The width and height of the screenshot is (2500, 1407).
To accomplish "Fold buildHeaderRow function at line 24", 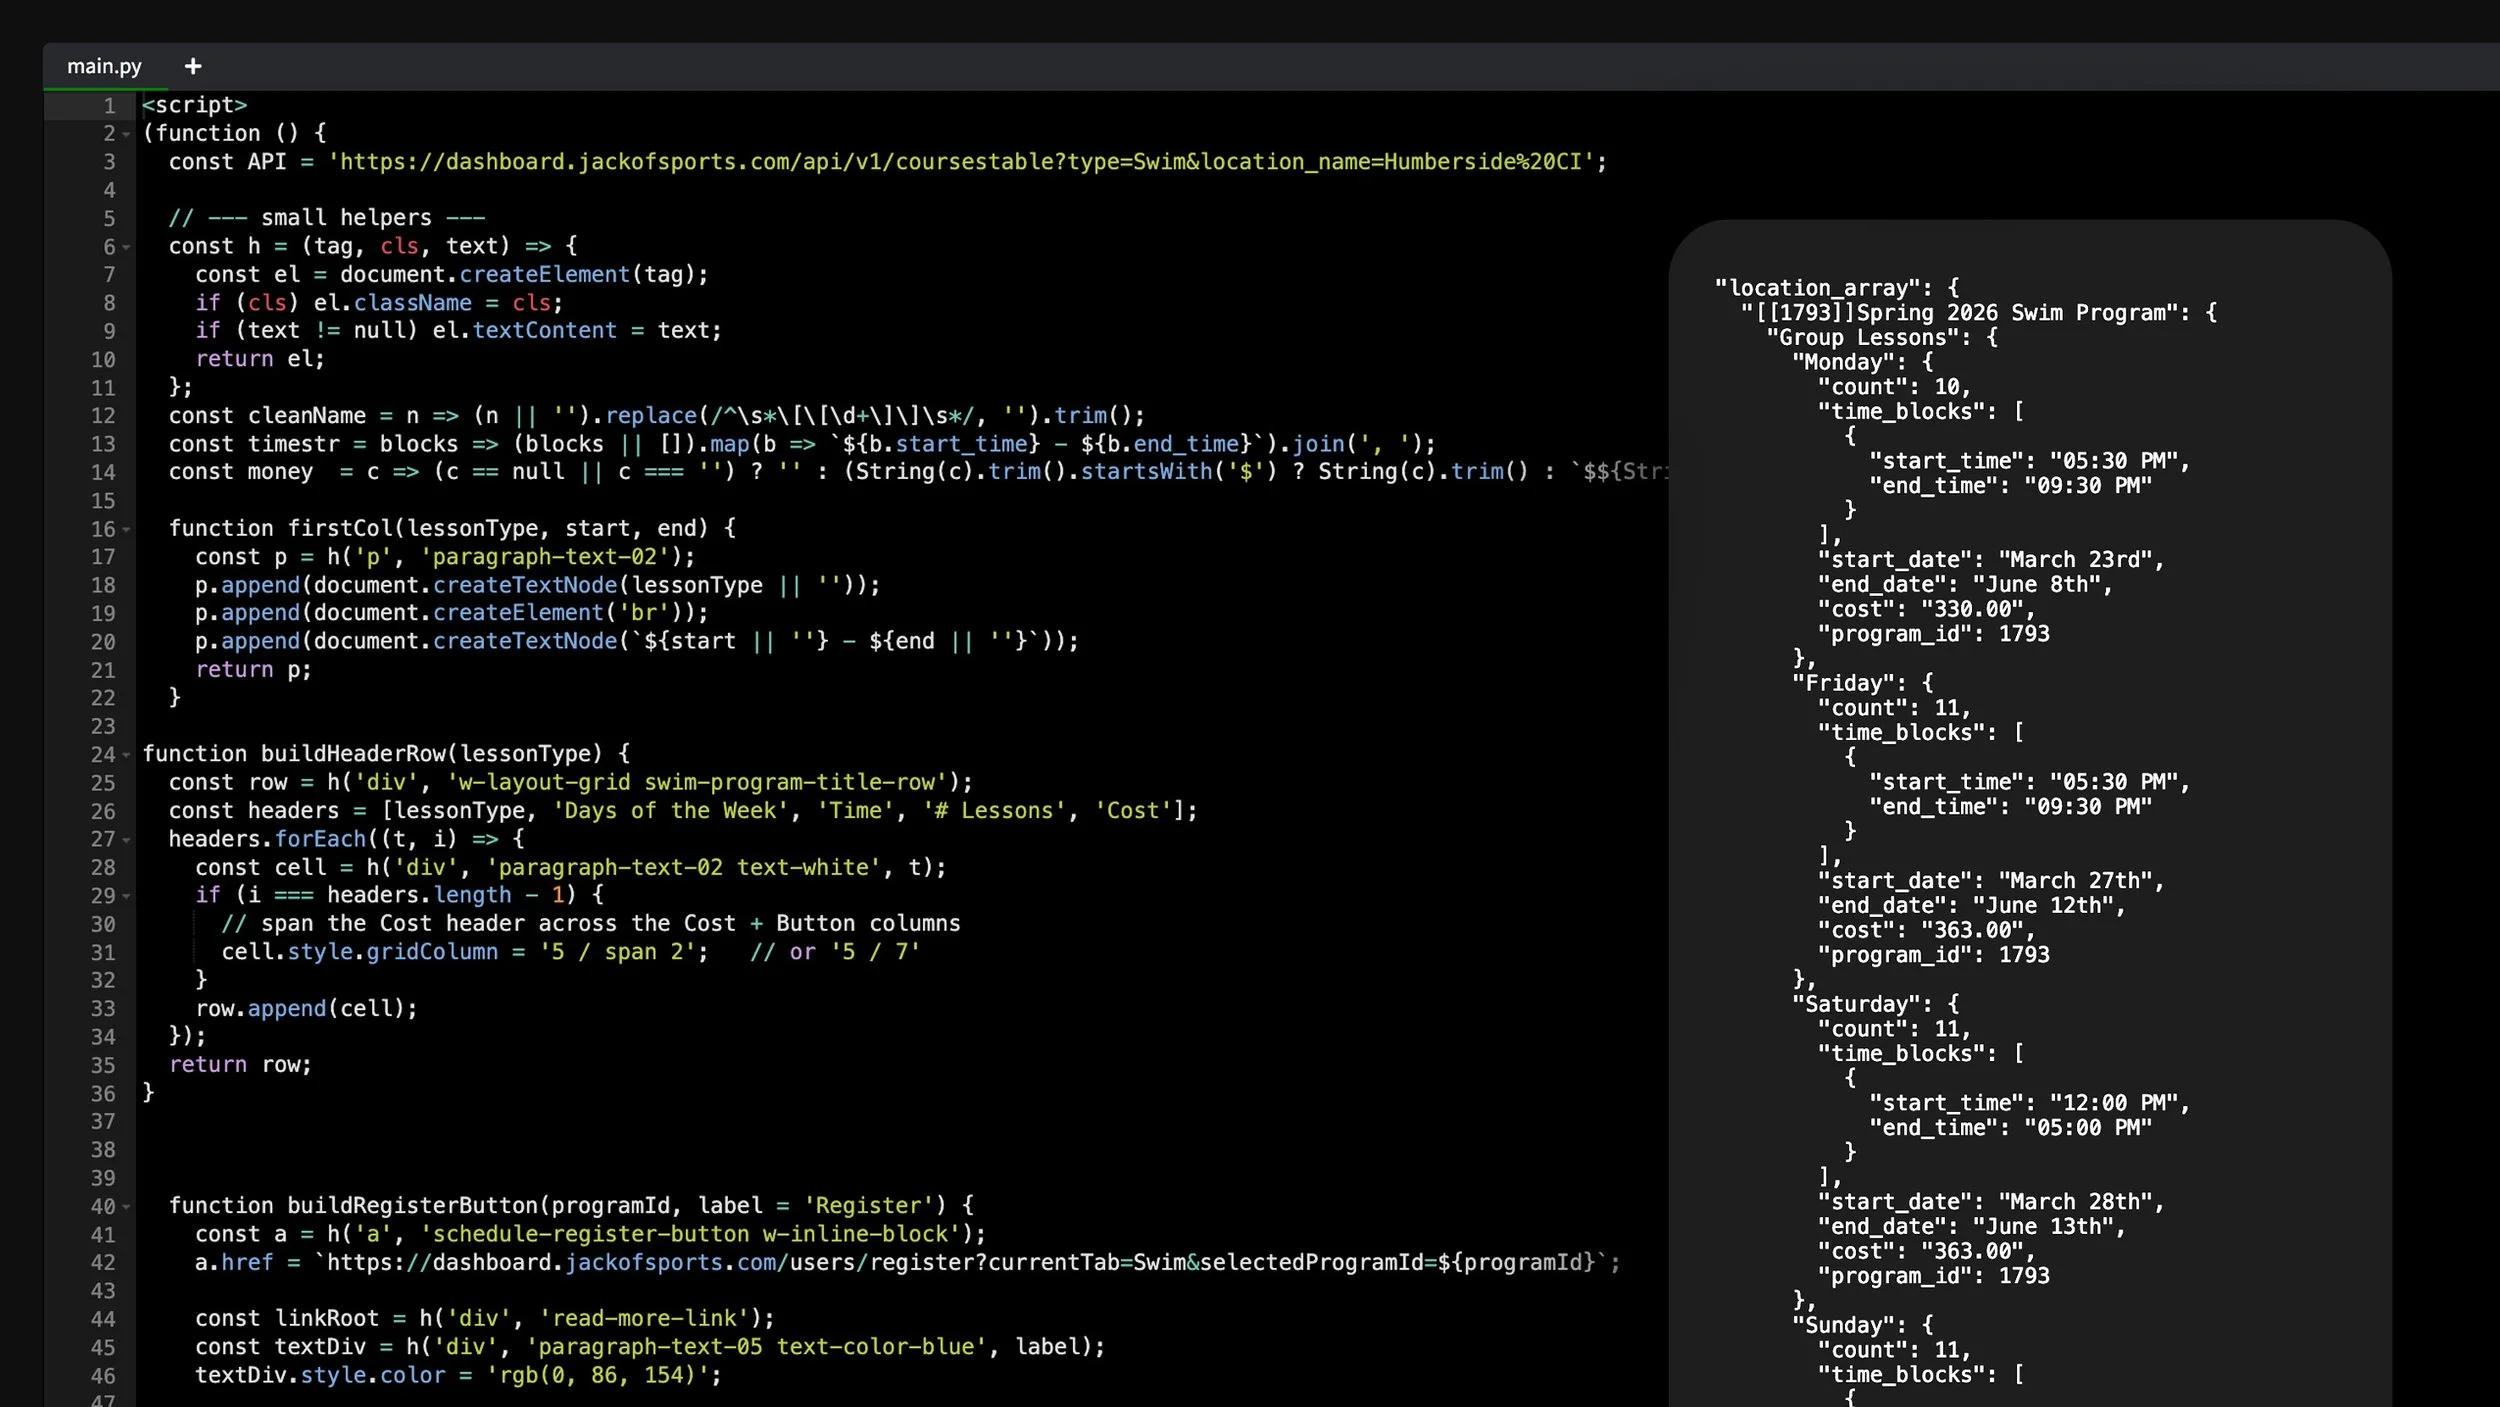I will tap(126, 755).
